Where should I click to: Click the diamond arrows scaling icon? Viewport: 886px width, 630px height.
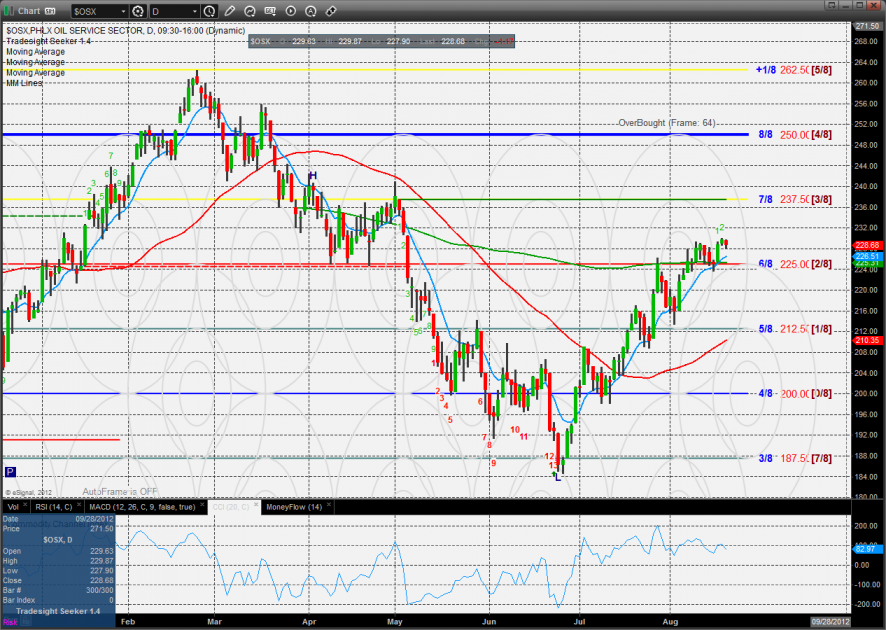coord(331,11)
